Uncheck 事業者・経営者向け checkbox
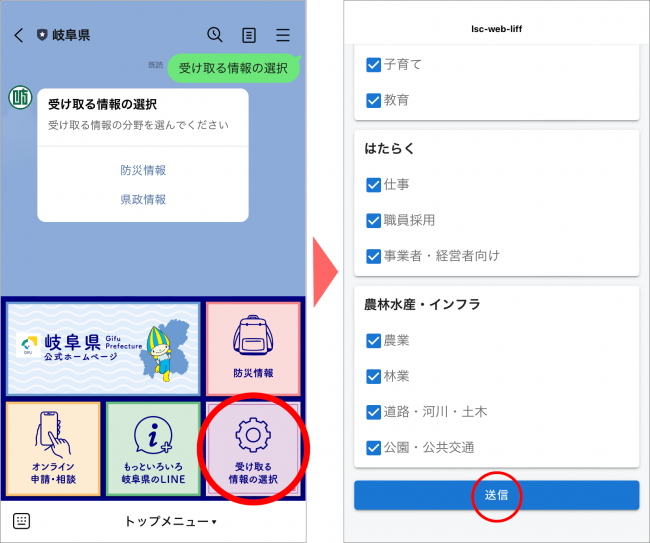This screenshot has height=543, width=650. tap(374, 256)
